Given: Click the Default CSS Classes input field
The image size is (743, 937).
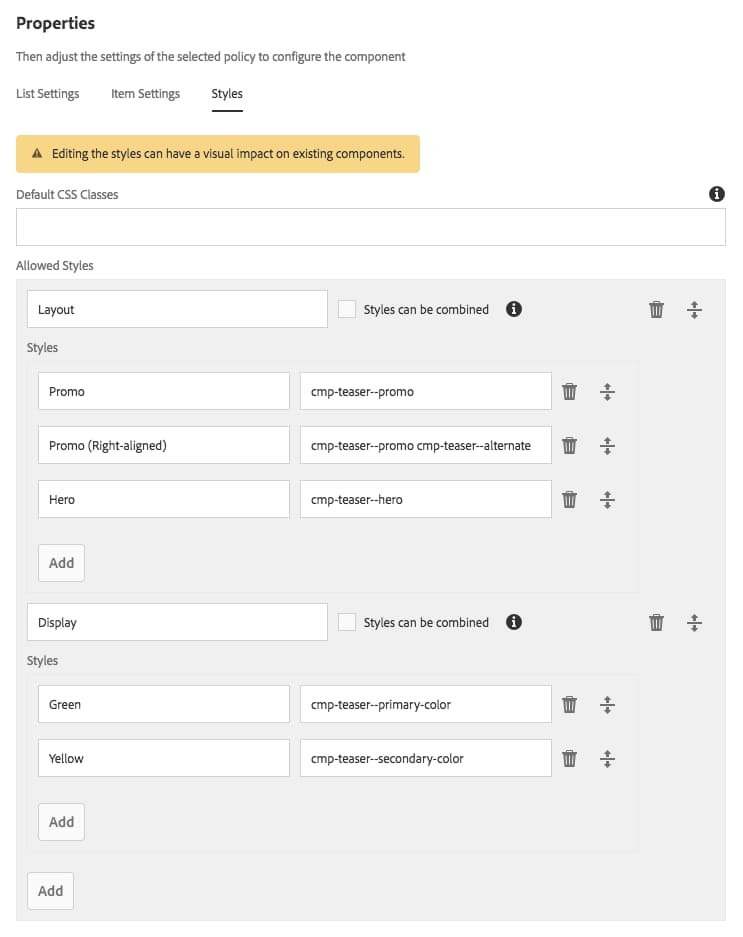Looking at the screenshot, I should tap(370, 227).
